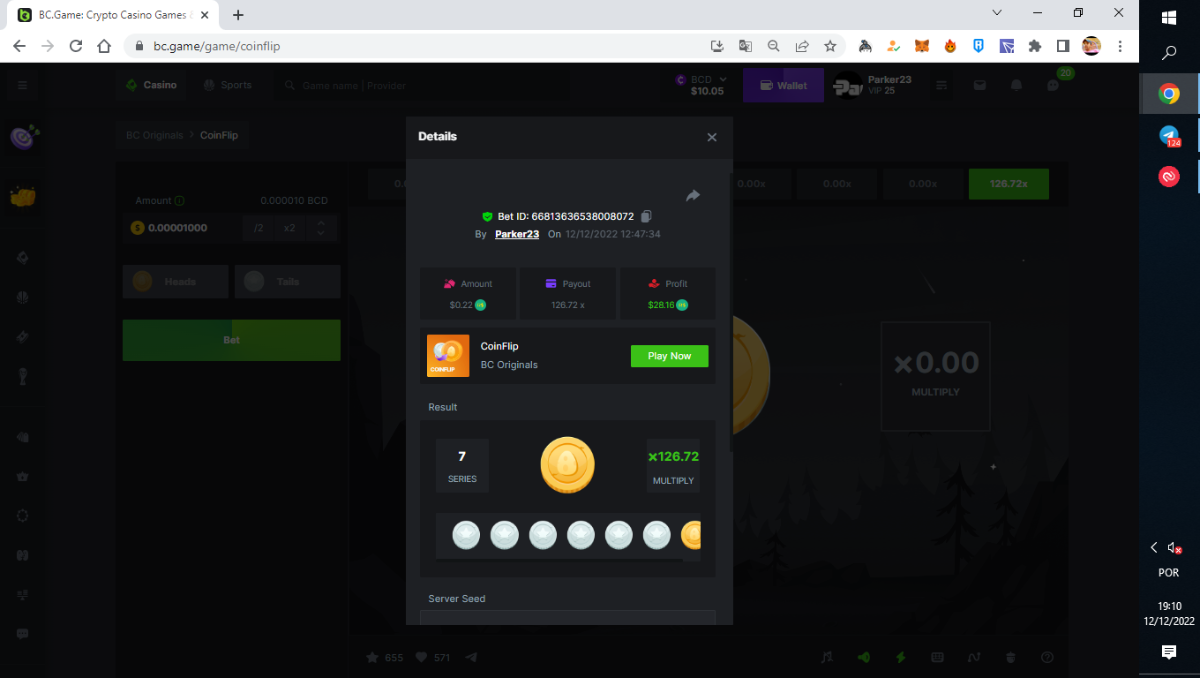Copy the Bet ID using the copy icon
1200x678 pixels.
tap(647, 216)
